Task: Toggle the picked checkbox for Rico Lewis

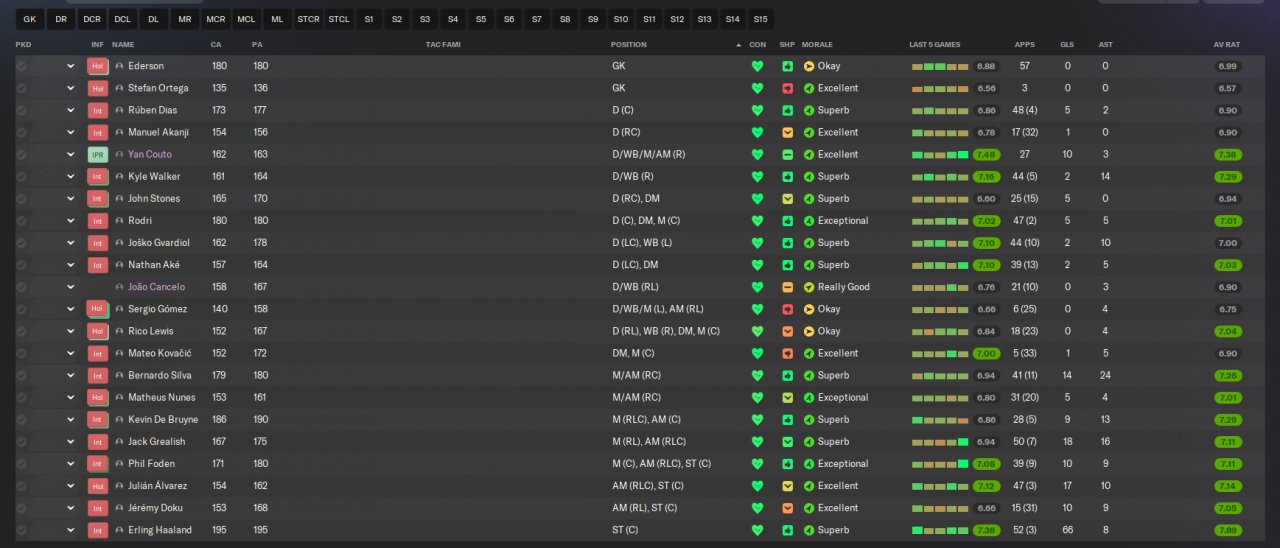Action: (22, 331)
